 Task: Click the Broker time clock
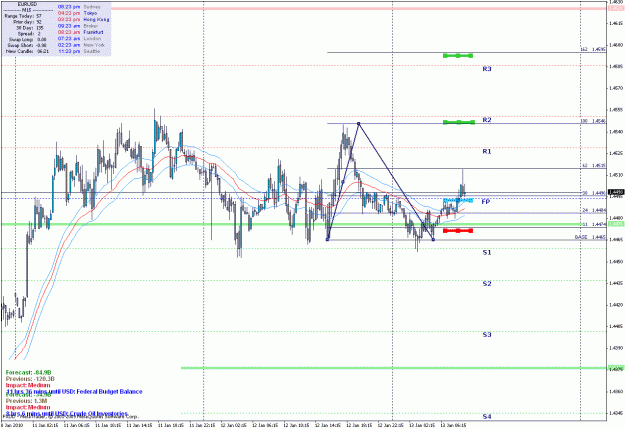[x=78, y=26]
